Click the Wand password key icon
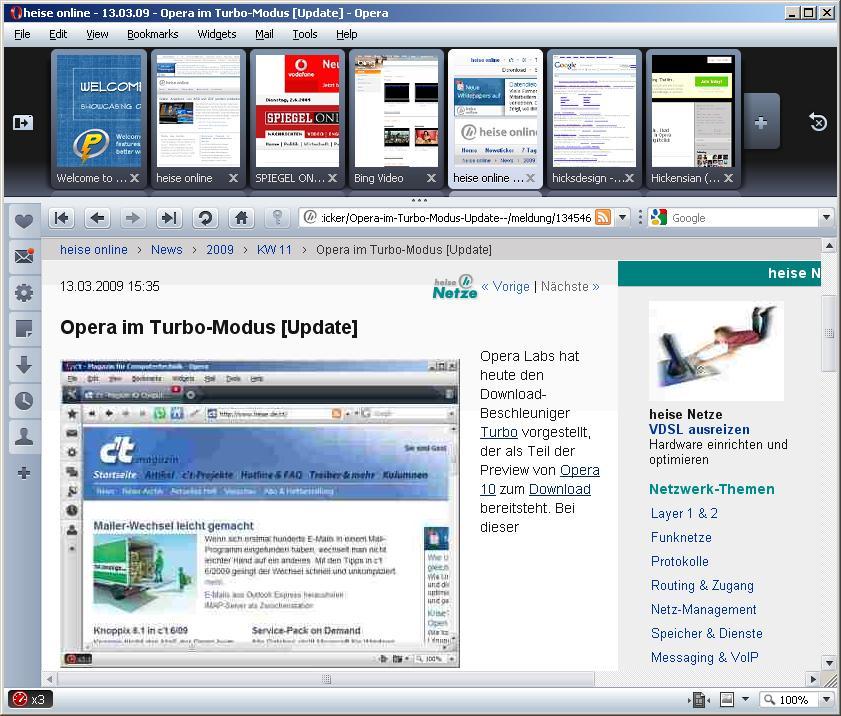 (x=277, y=218)
